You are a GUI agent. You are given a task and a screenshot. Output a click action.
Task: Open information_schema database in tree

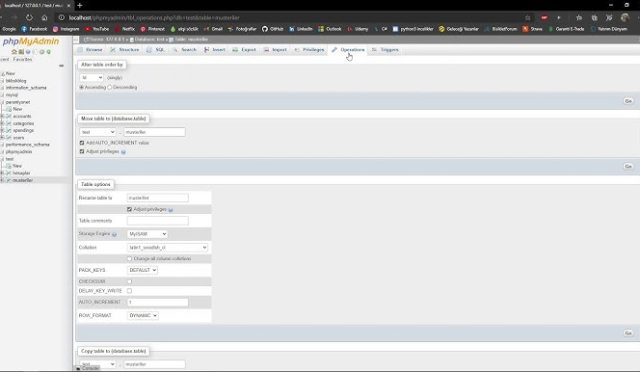pos(26,88)
